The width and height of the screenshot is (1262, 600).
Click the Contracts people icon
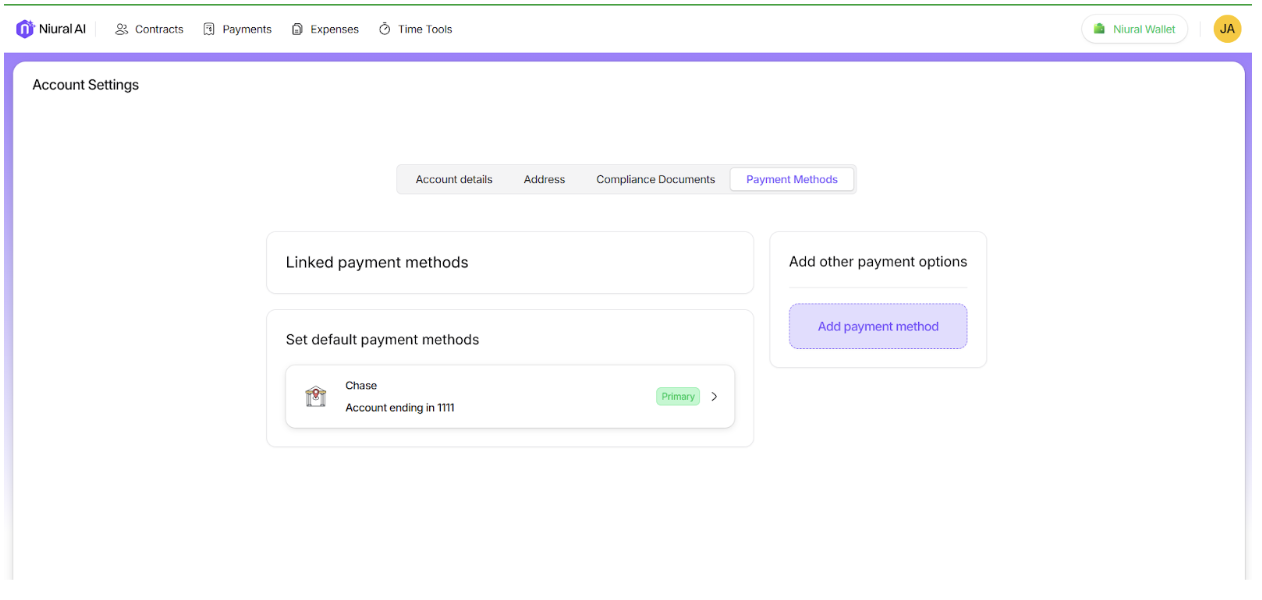(x=122, y=29)
